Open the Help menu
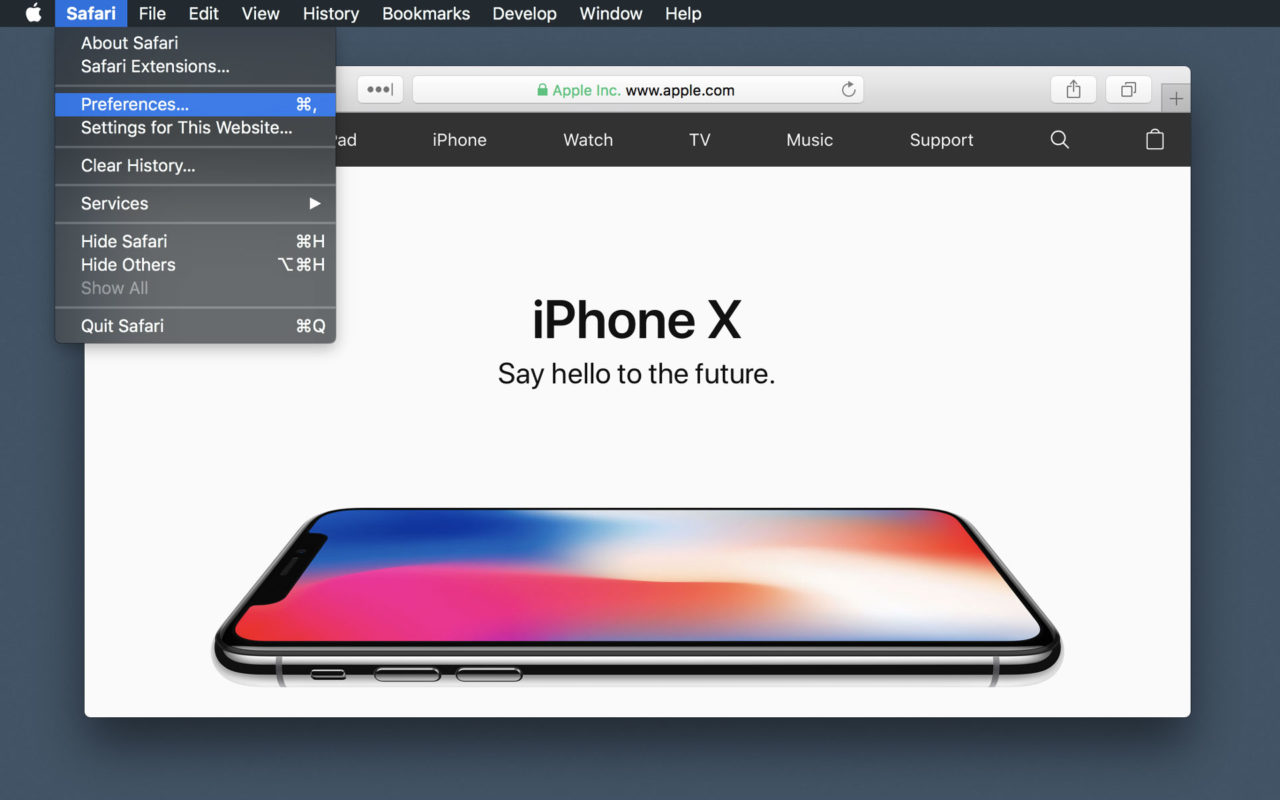1280x800 pixels. (683, 13)
